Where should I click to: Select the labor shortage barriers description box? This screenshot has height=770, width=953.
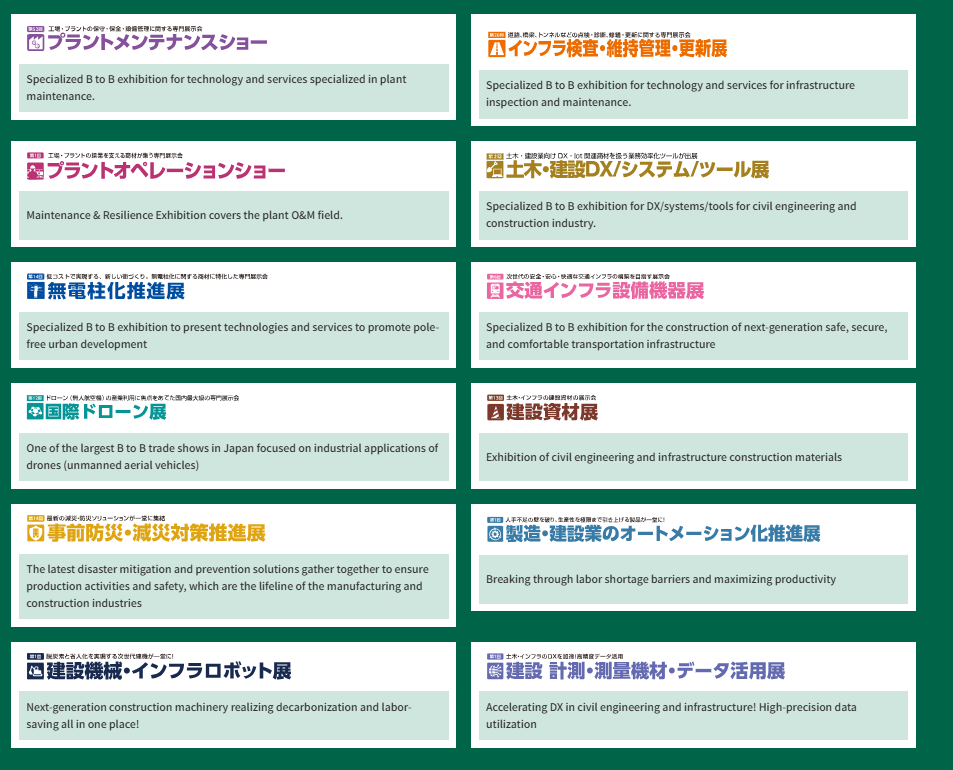[x=692, y=579]
